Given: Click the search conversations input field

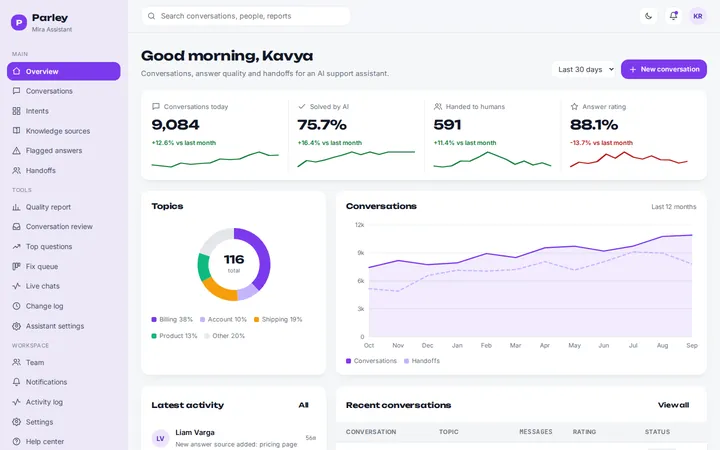Looking at the screenshot, I should pos(246,16).
